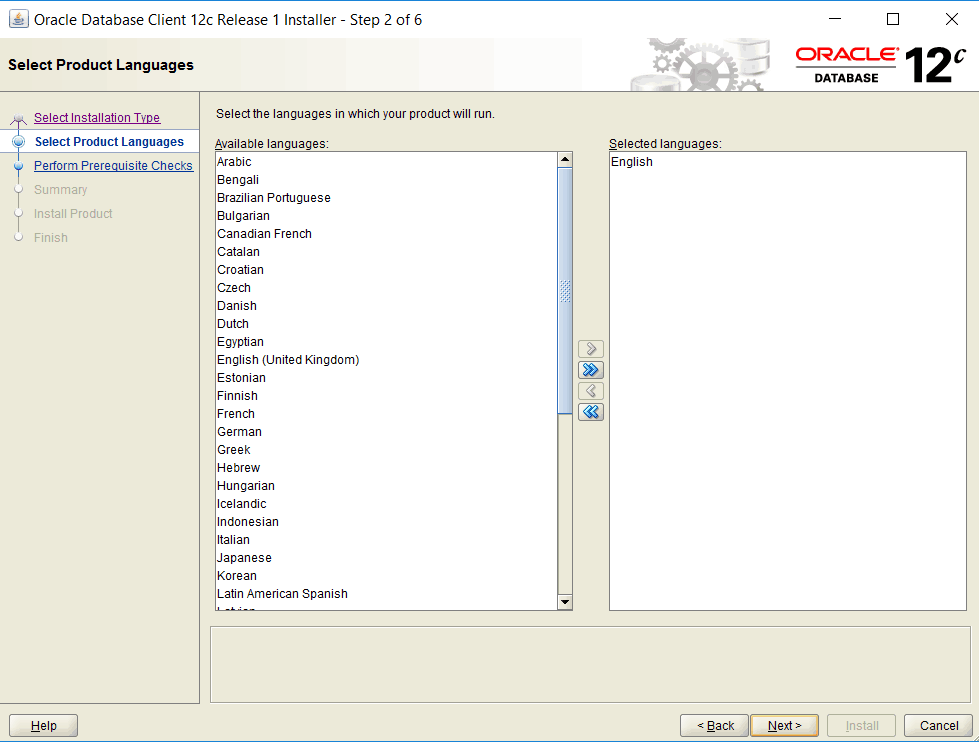Viewport: 979px width, 742px height.
Task: Click the Java installer icon in title bar
Action: coord(18,19)
